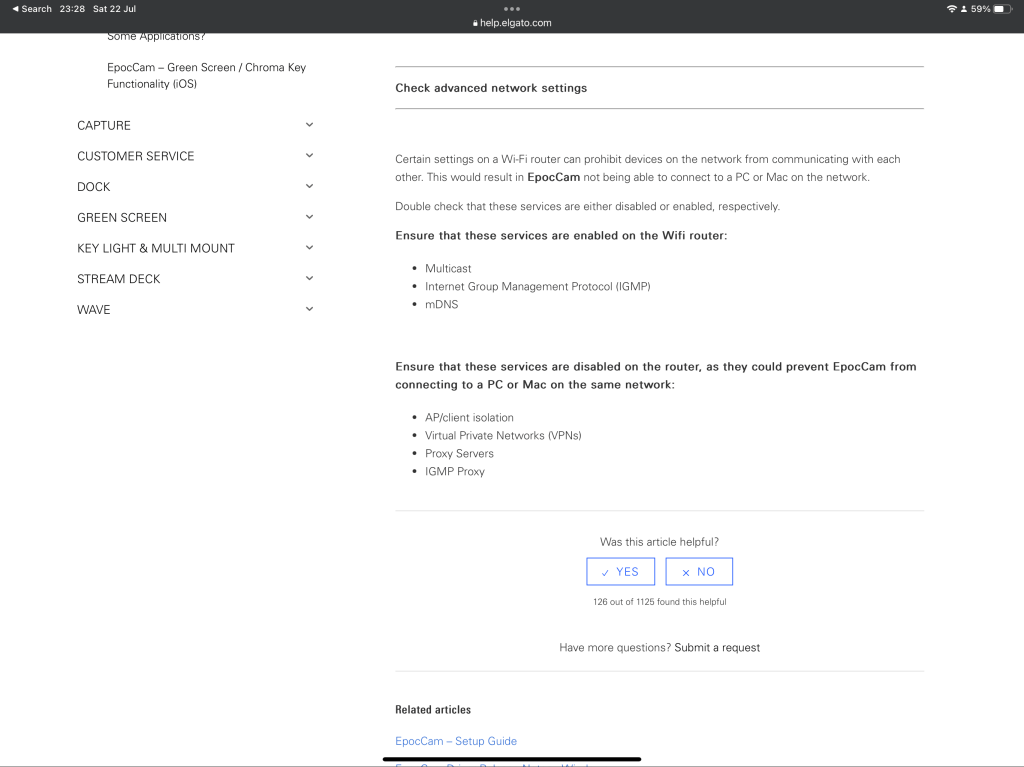This screenshot has width=1024, height=767.
Task: Expand the CUSTOMER SERVICE section chevron
Action: click(310, 155)
